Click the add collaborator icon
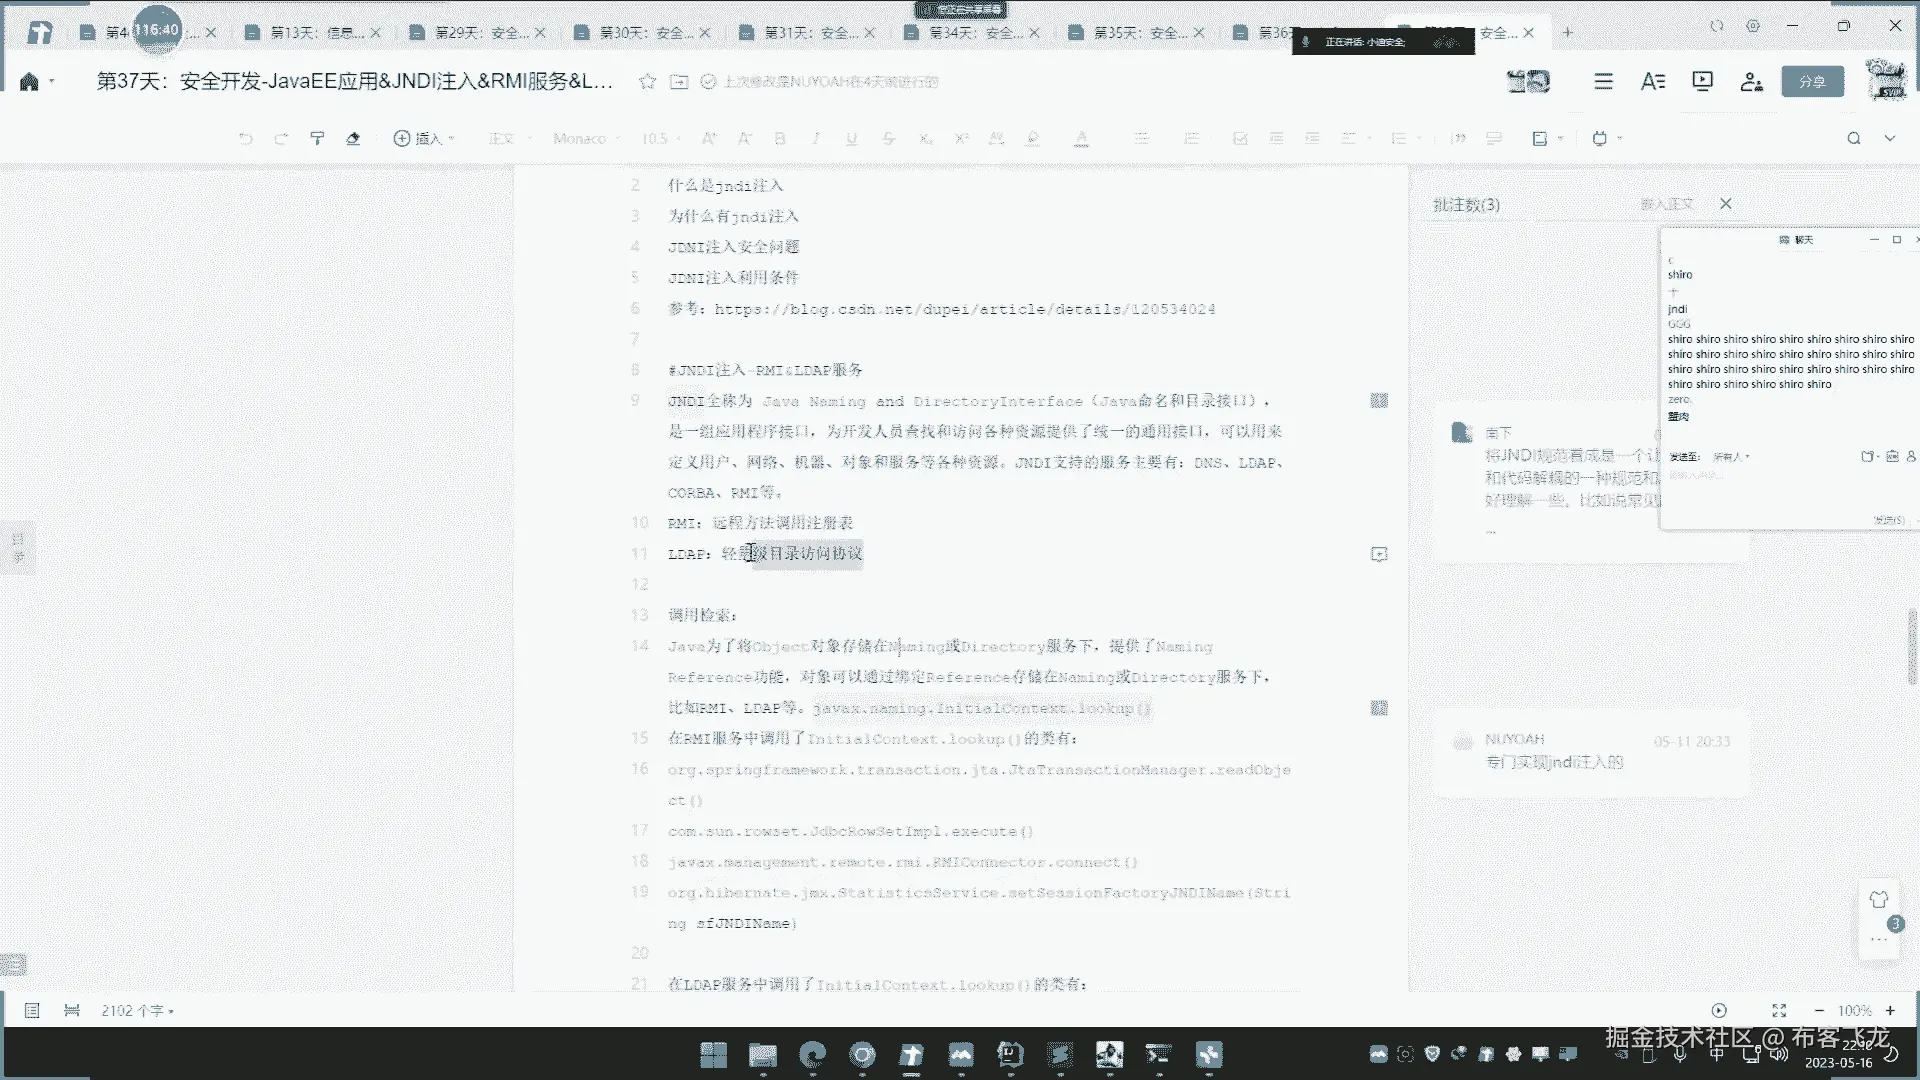The image size is (1920, 1080). (x=1751, y=82)
